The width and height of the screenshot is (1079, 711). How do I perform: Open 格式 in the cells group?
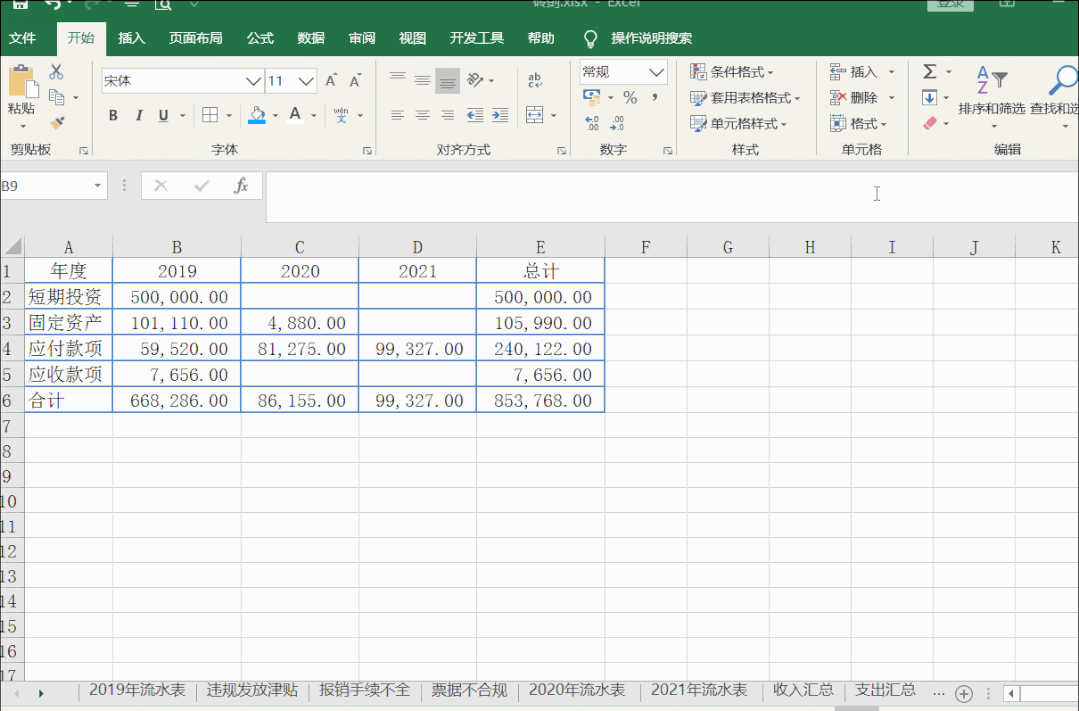click(858, 124)
